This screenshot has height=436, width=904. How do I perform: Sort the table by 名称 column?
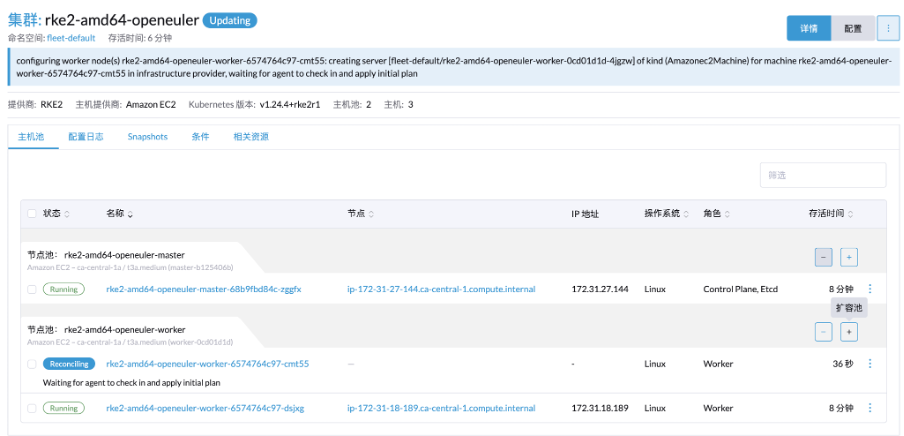tap(119, 214)
